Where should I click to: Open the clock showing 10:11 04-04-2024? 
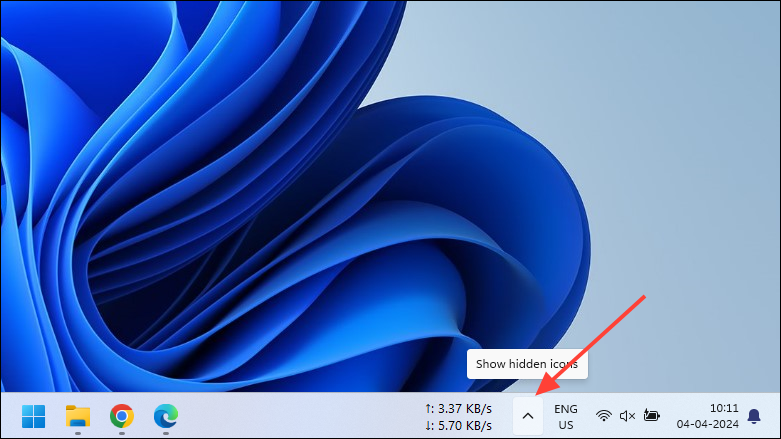[x=707, y=416]
